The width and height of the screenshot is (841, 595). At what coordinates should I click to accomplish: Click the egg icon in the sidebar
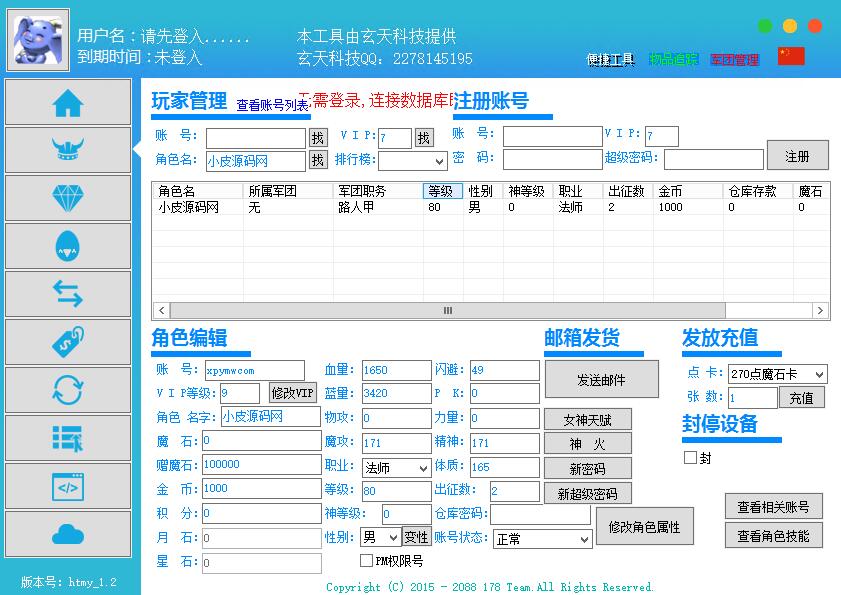click(x=68, y=246)
